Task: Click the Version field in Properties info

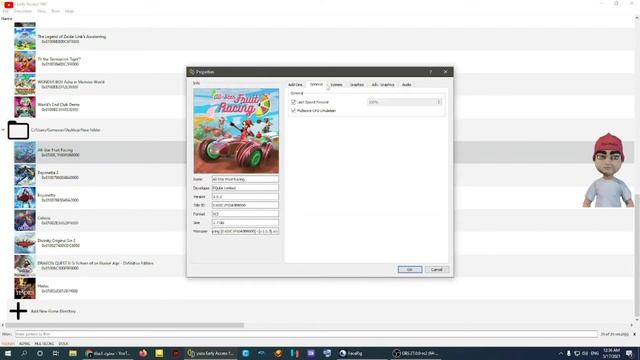Action: [245, 196]
